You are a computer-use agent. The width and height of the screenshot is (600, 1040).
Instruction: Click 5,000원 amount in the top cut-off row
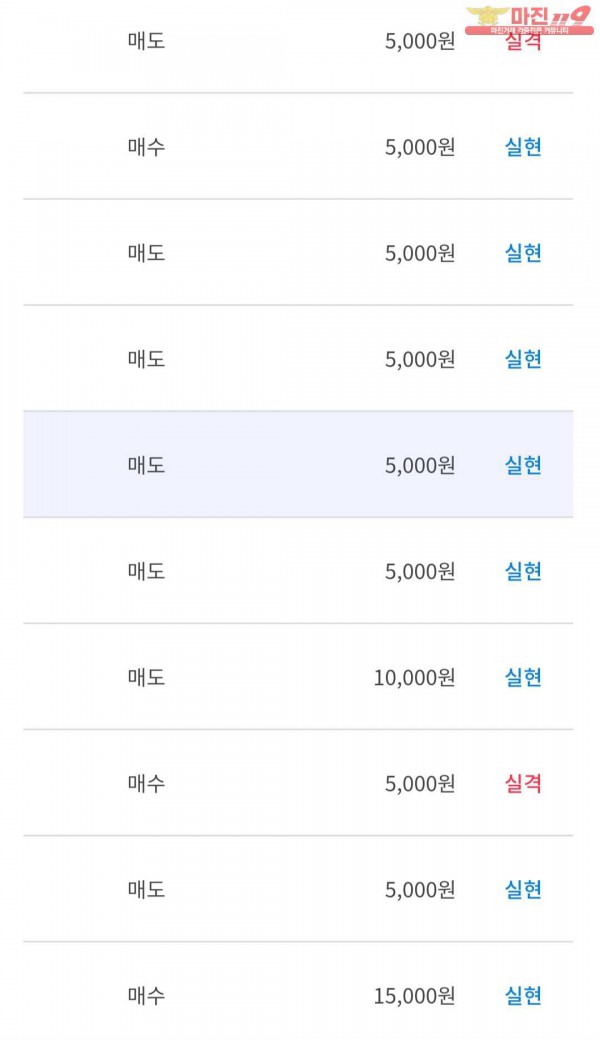click(420, 42)
